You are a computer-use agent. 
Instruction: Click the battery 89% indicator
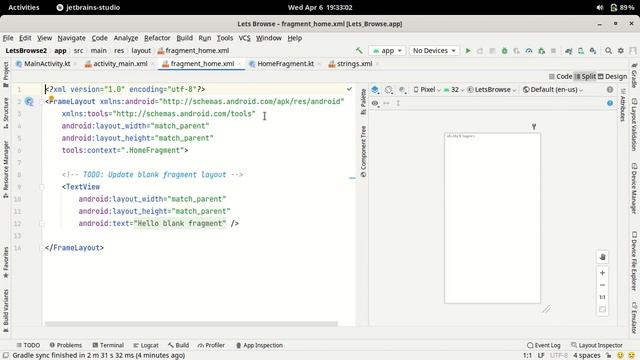tap(622, 7)
